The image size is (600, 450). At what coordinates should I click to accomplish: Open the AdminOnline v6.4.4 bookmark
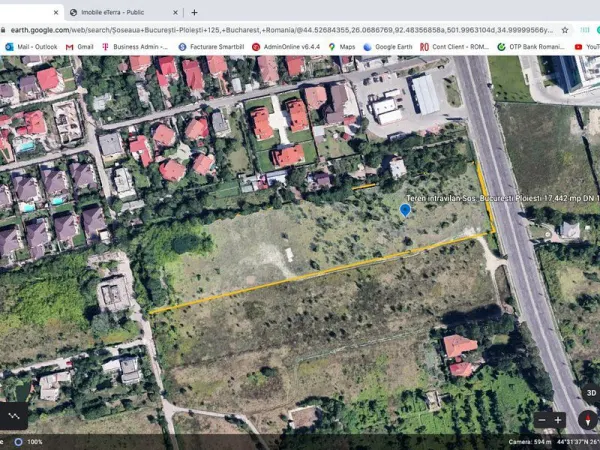(x=286, y=47)
